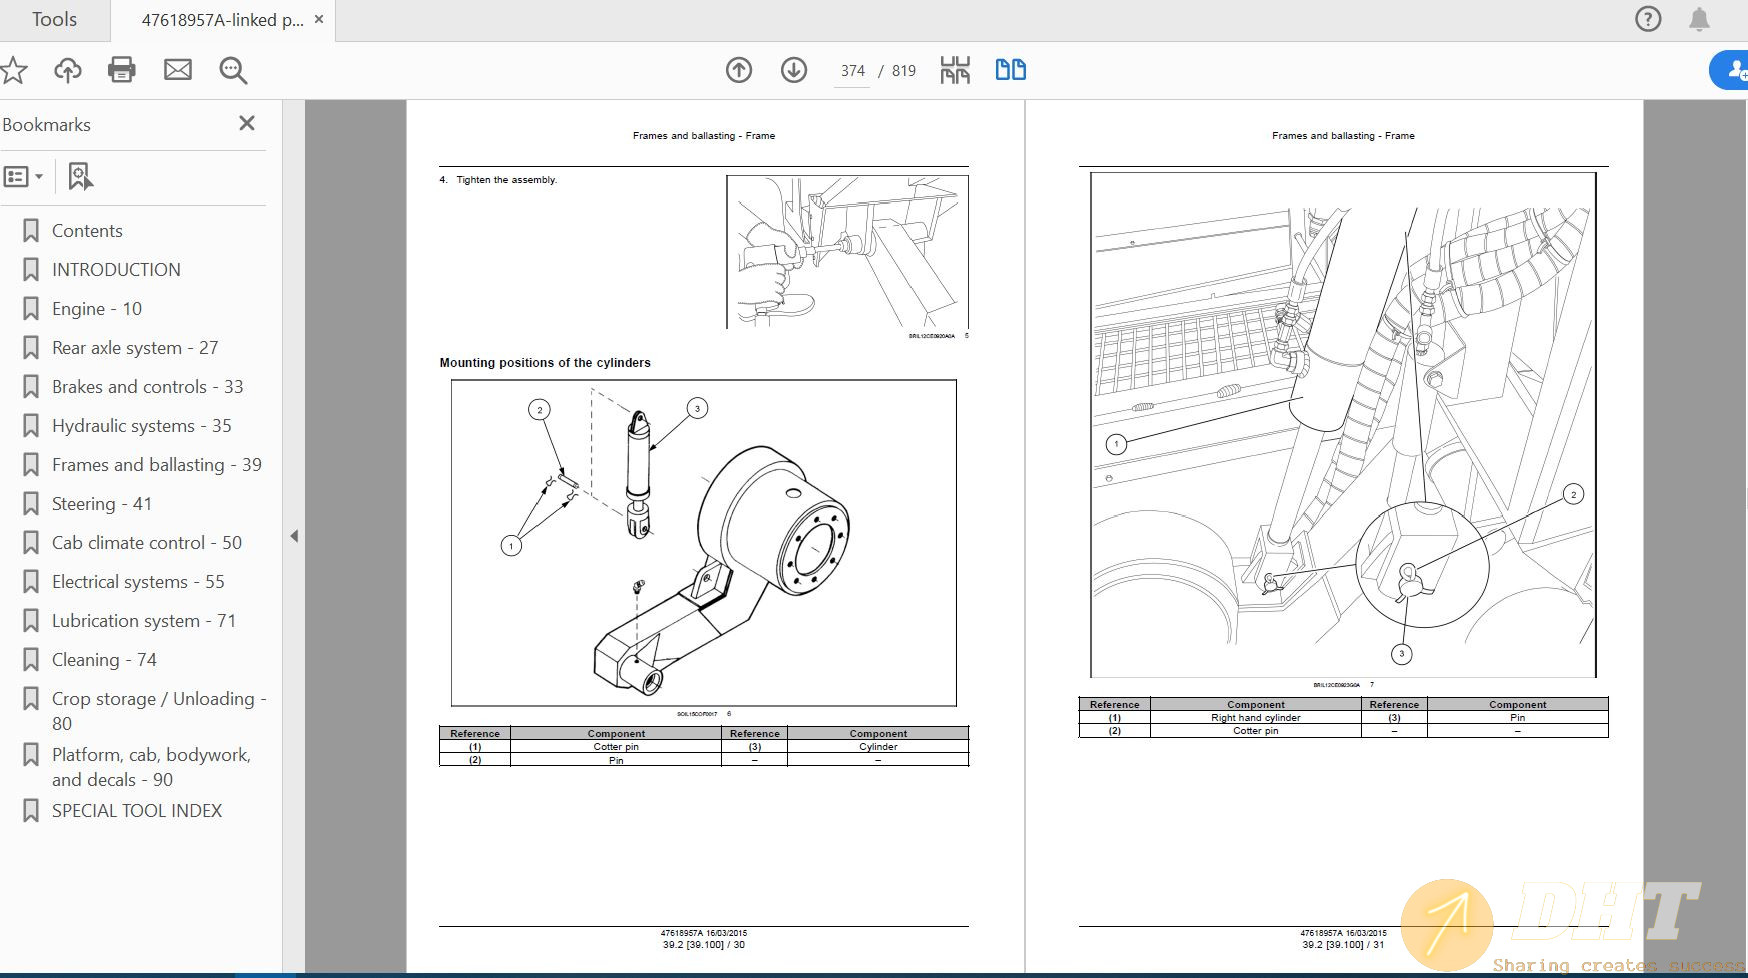This screenshot has height=978, width=1748.
Task: Click the share with others button
Action: pos(1730,70)
